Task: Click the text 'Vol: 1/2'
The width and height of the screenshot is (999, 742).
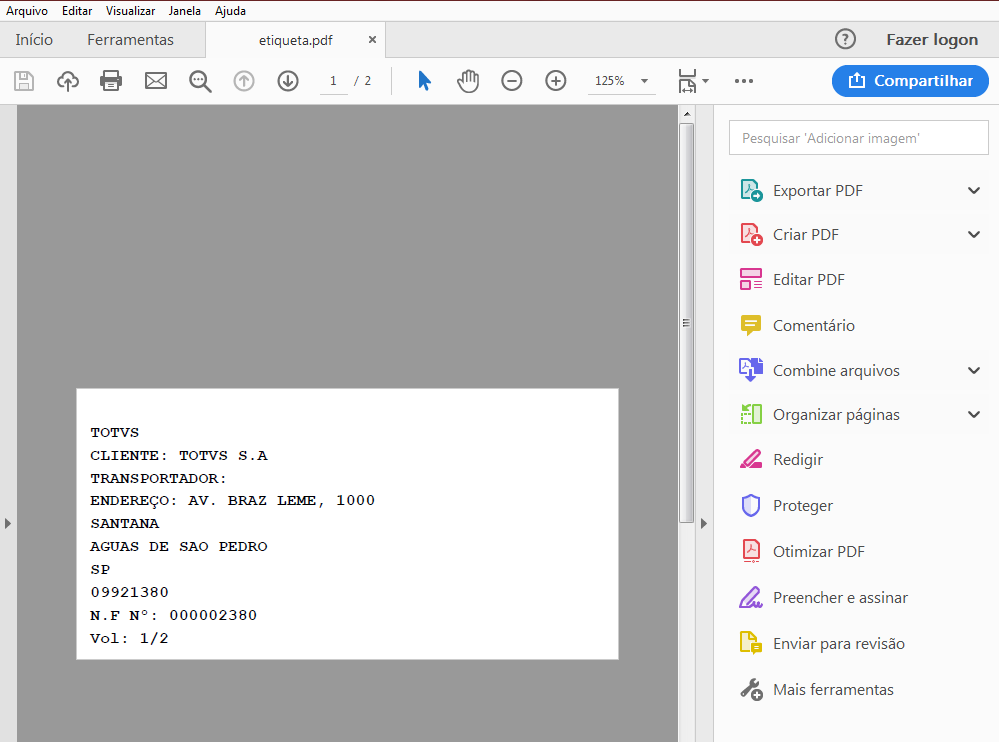Action: point(129,638)
